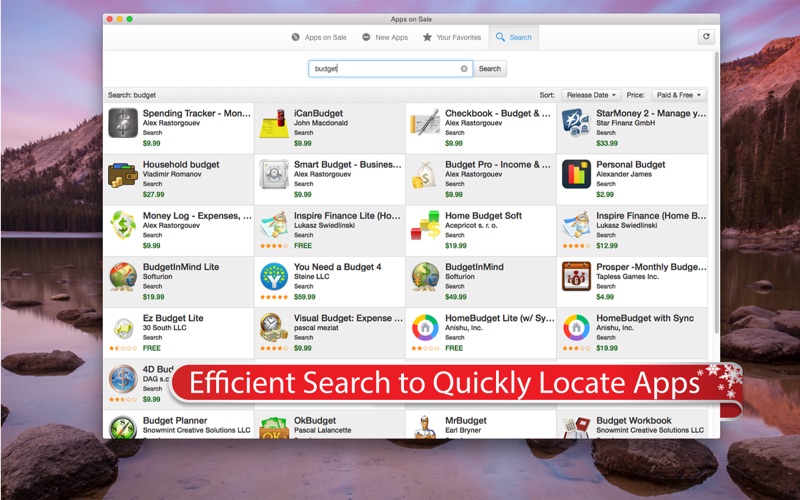Click the Ez Budget Lite icon
Viewport: 800px width, 500px height.
(123, 328)
